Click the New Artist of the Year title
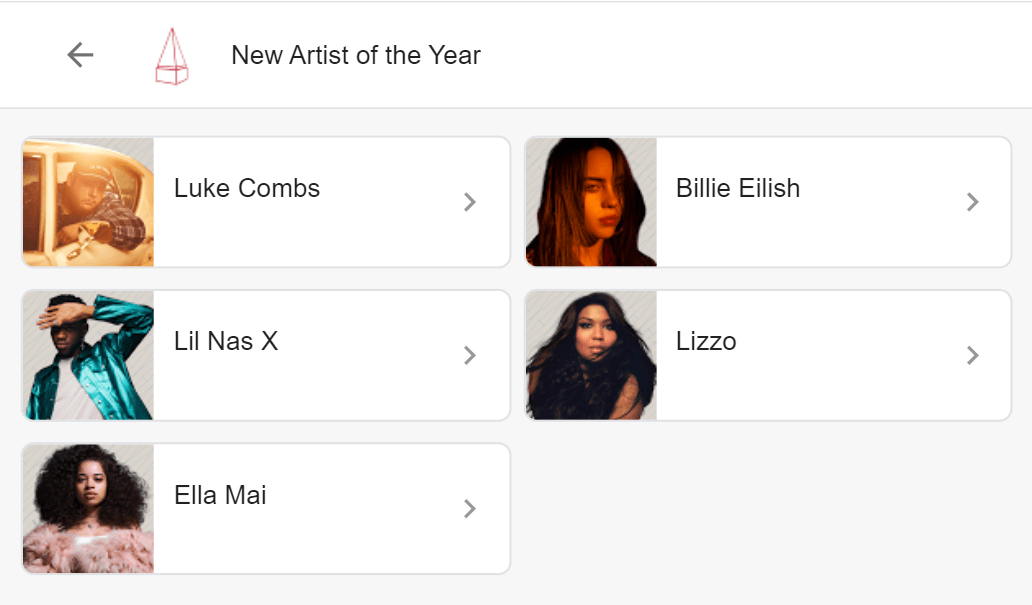Screen dimensions: 1032x605 pyautogui.click(x=356, y=55)
